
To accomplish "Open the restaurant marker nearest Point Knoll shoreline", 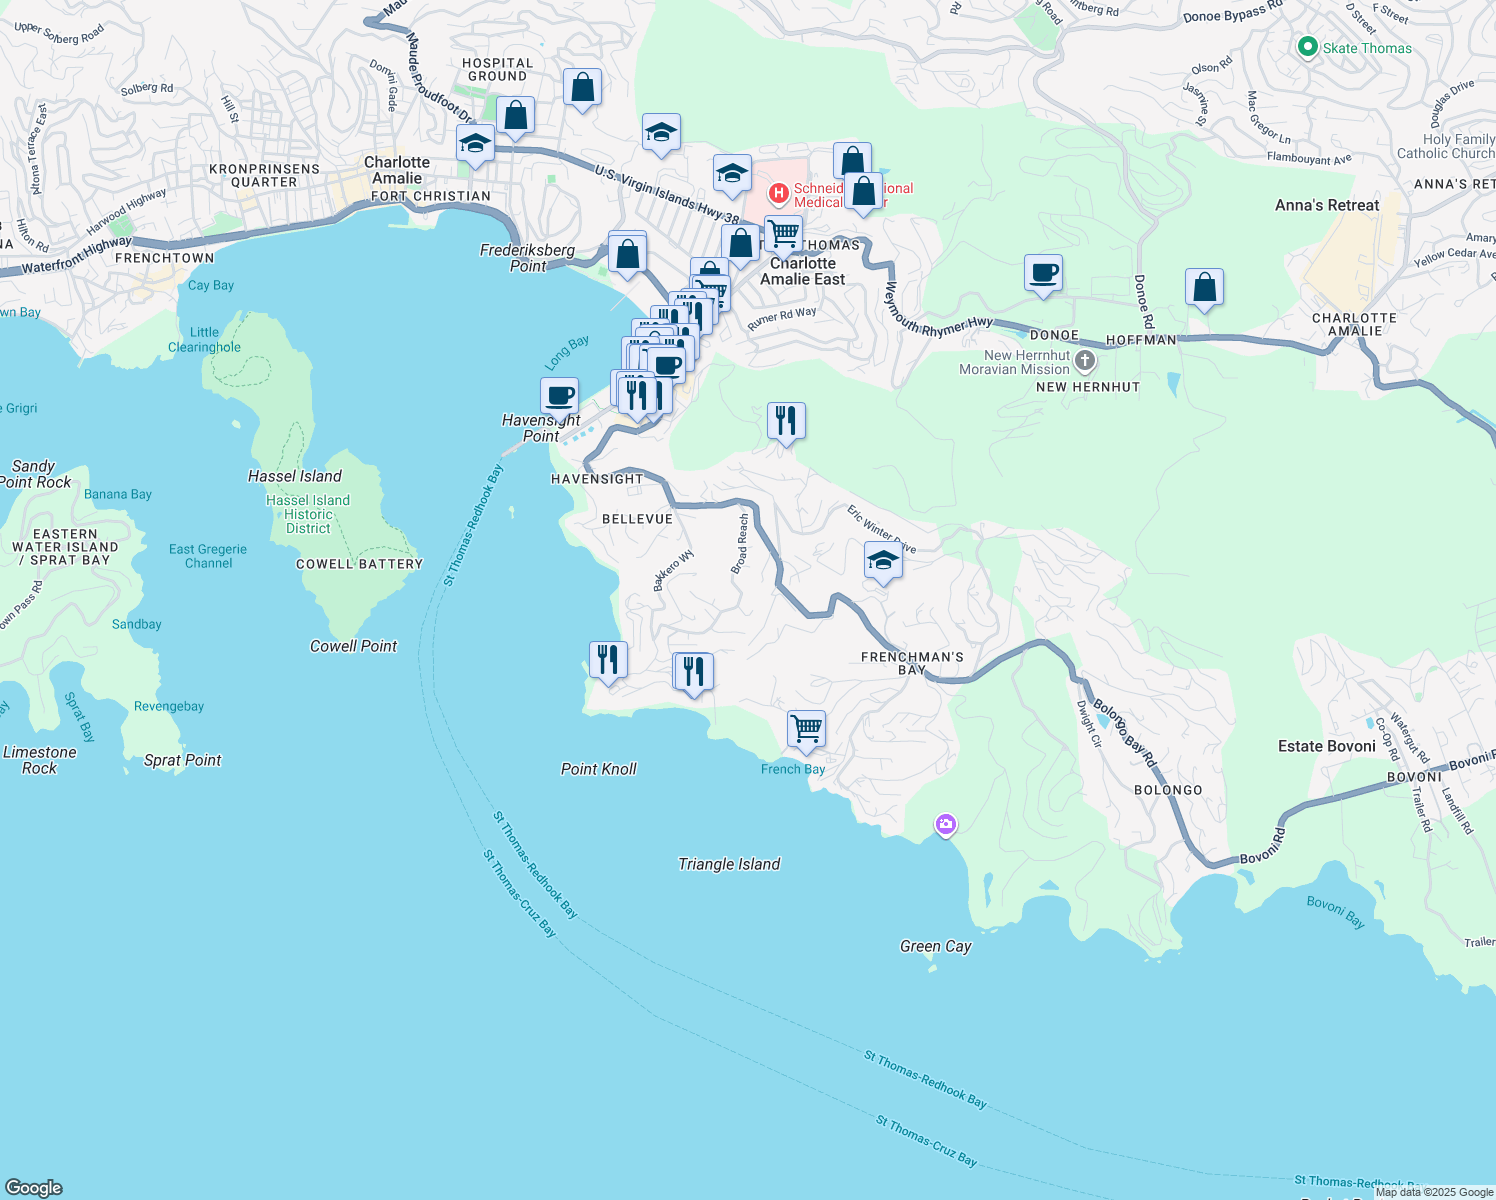I will [608, 660].
